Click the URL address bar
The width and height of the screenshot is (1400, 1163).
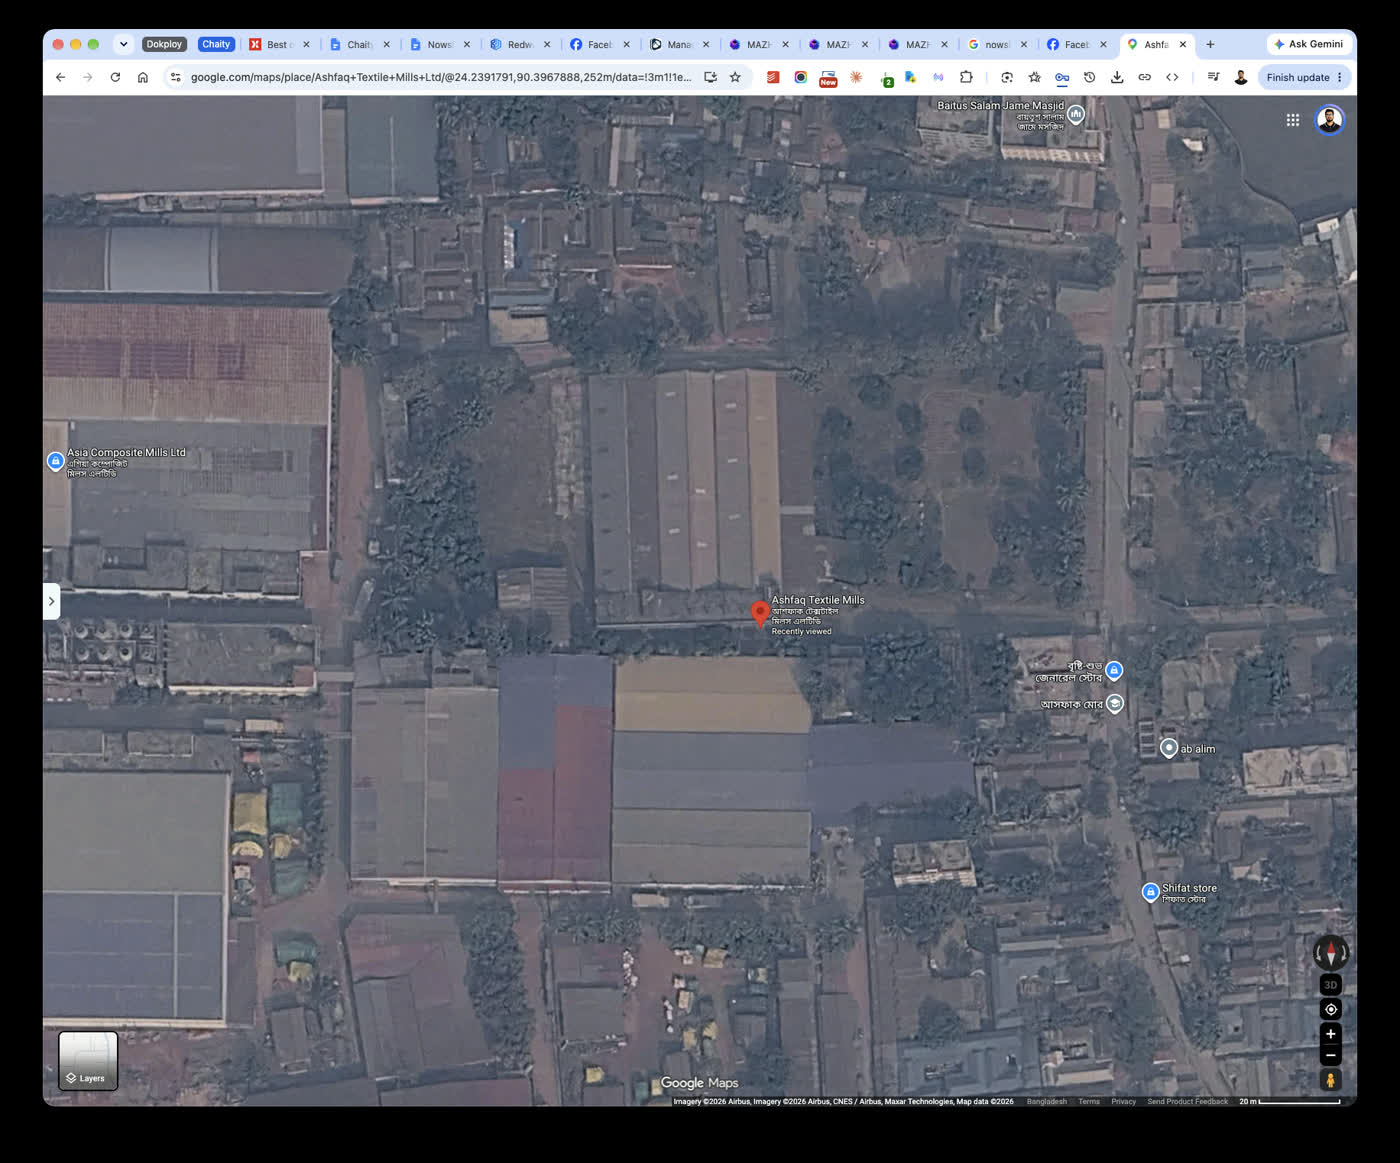441,77
